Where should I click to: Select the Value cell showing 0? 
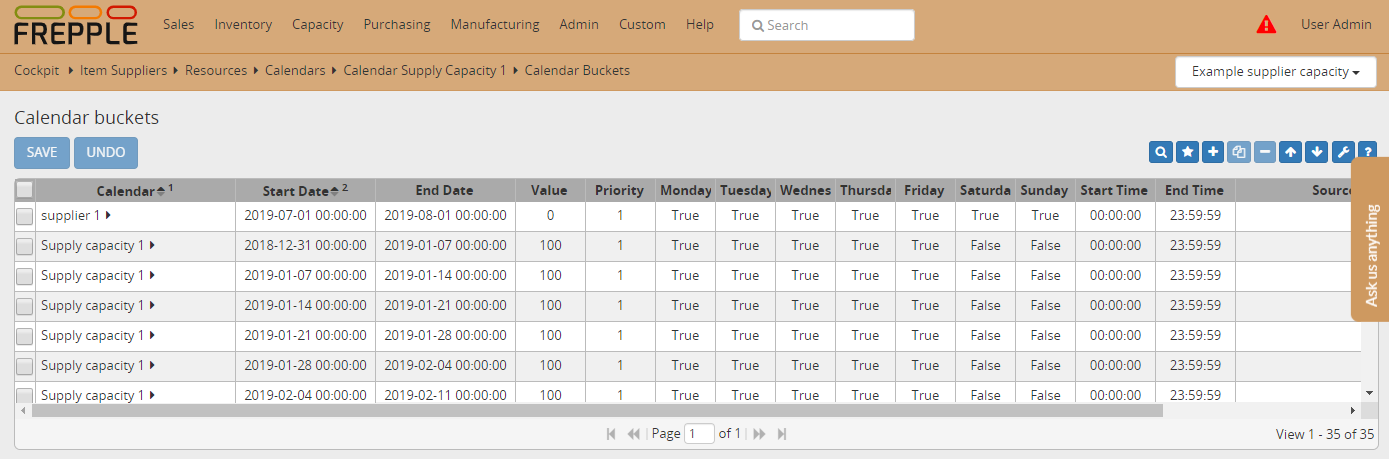coord(550,216)
